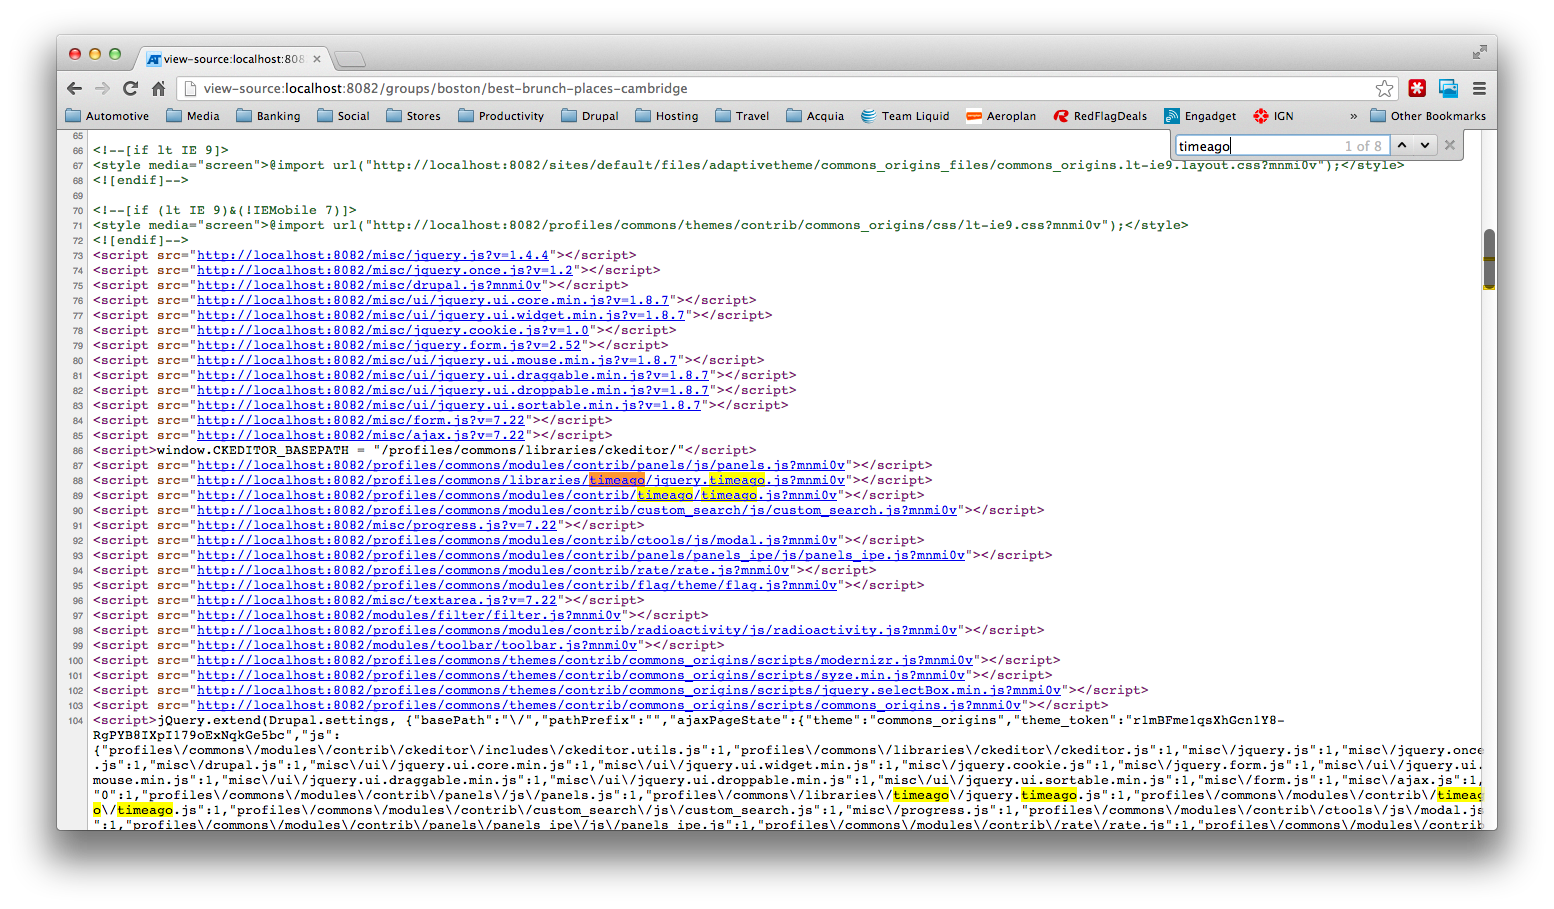The image size is (1554, 909).
Task: Open the Productivity bookmarks folder
Action: (501, 116)
